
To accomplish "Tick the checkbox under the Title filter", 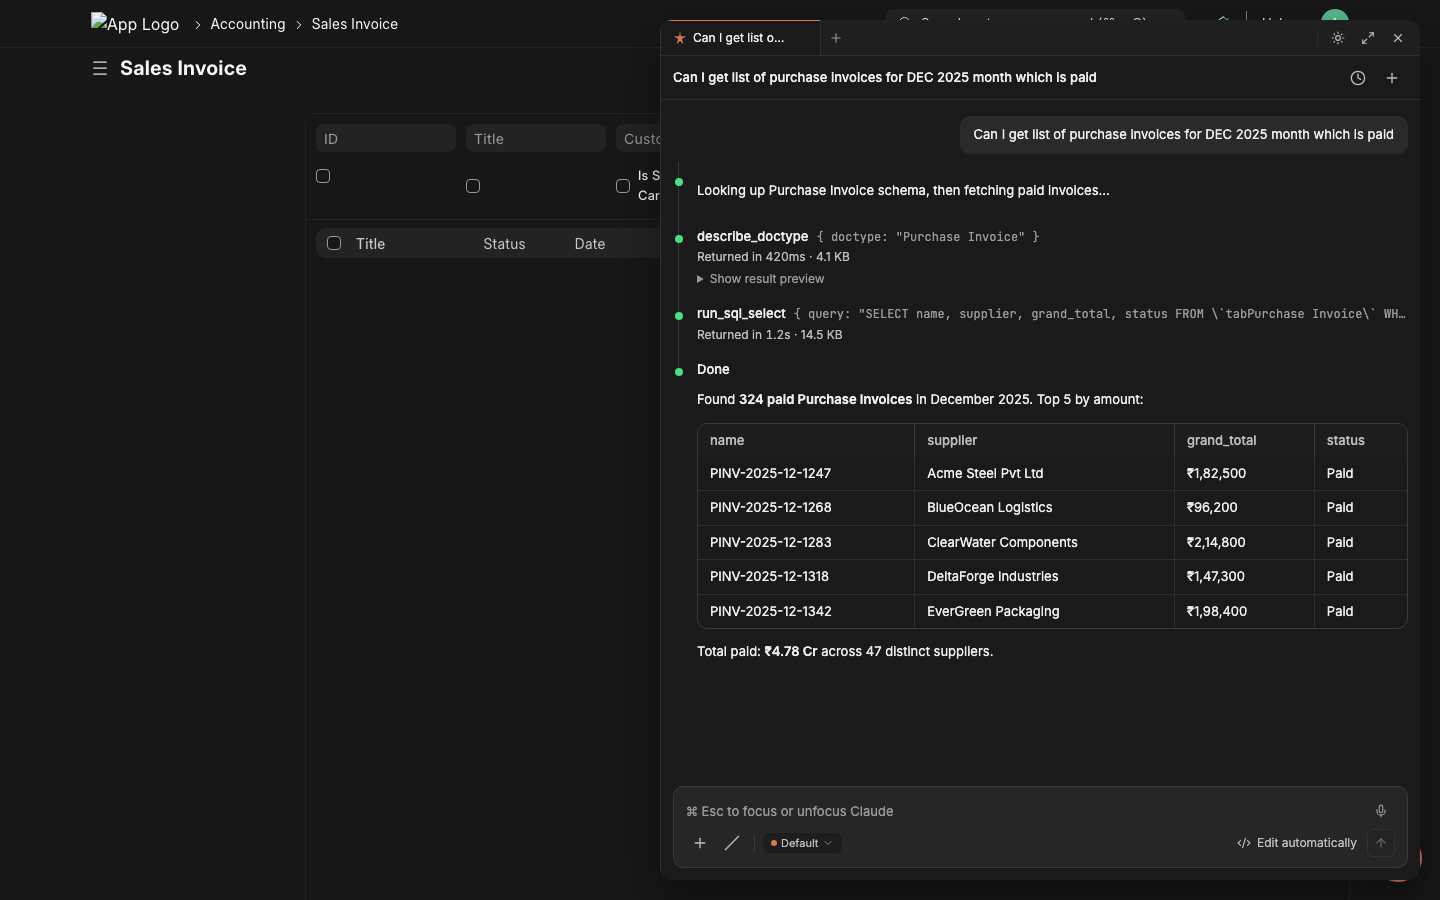I will (473, 186).
